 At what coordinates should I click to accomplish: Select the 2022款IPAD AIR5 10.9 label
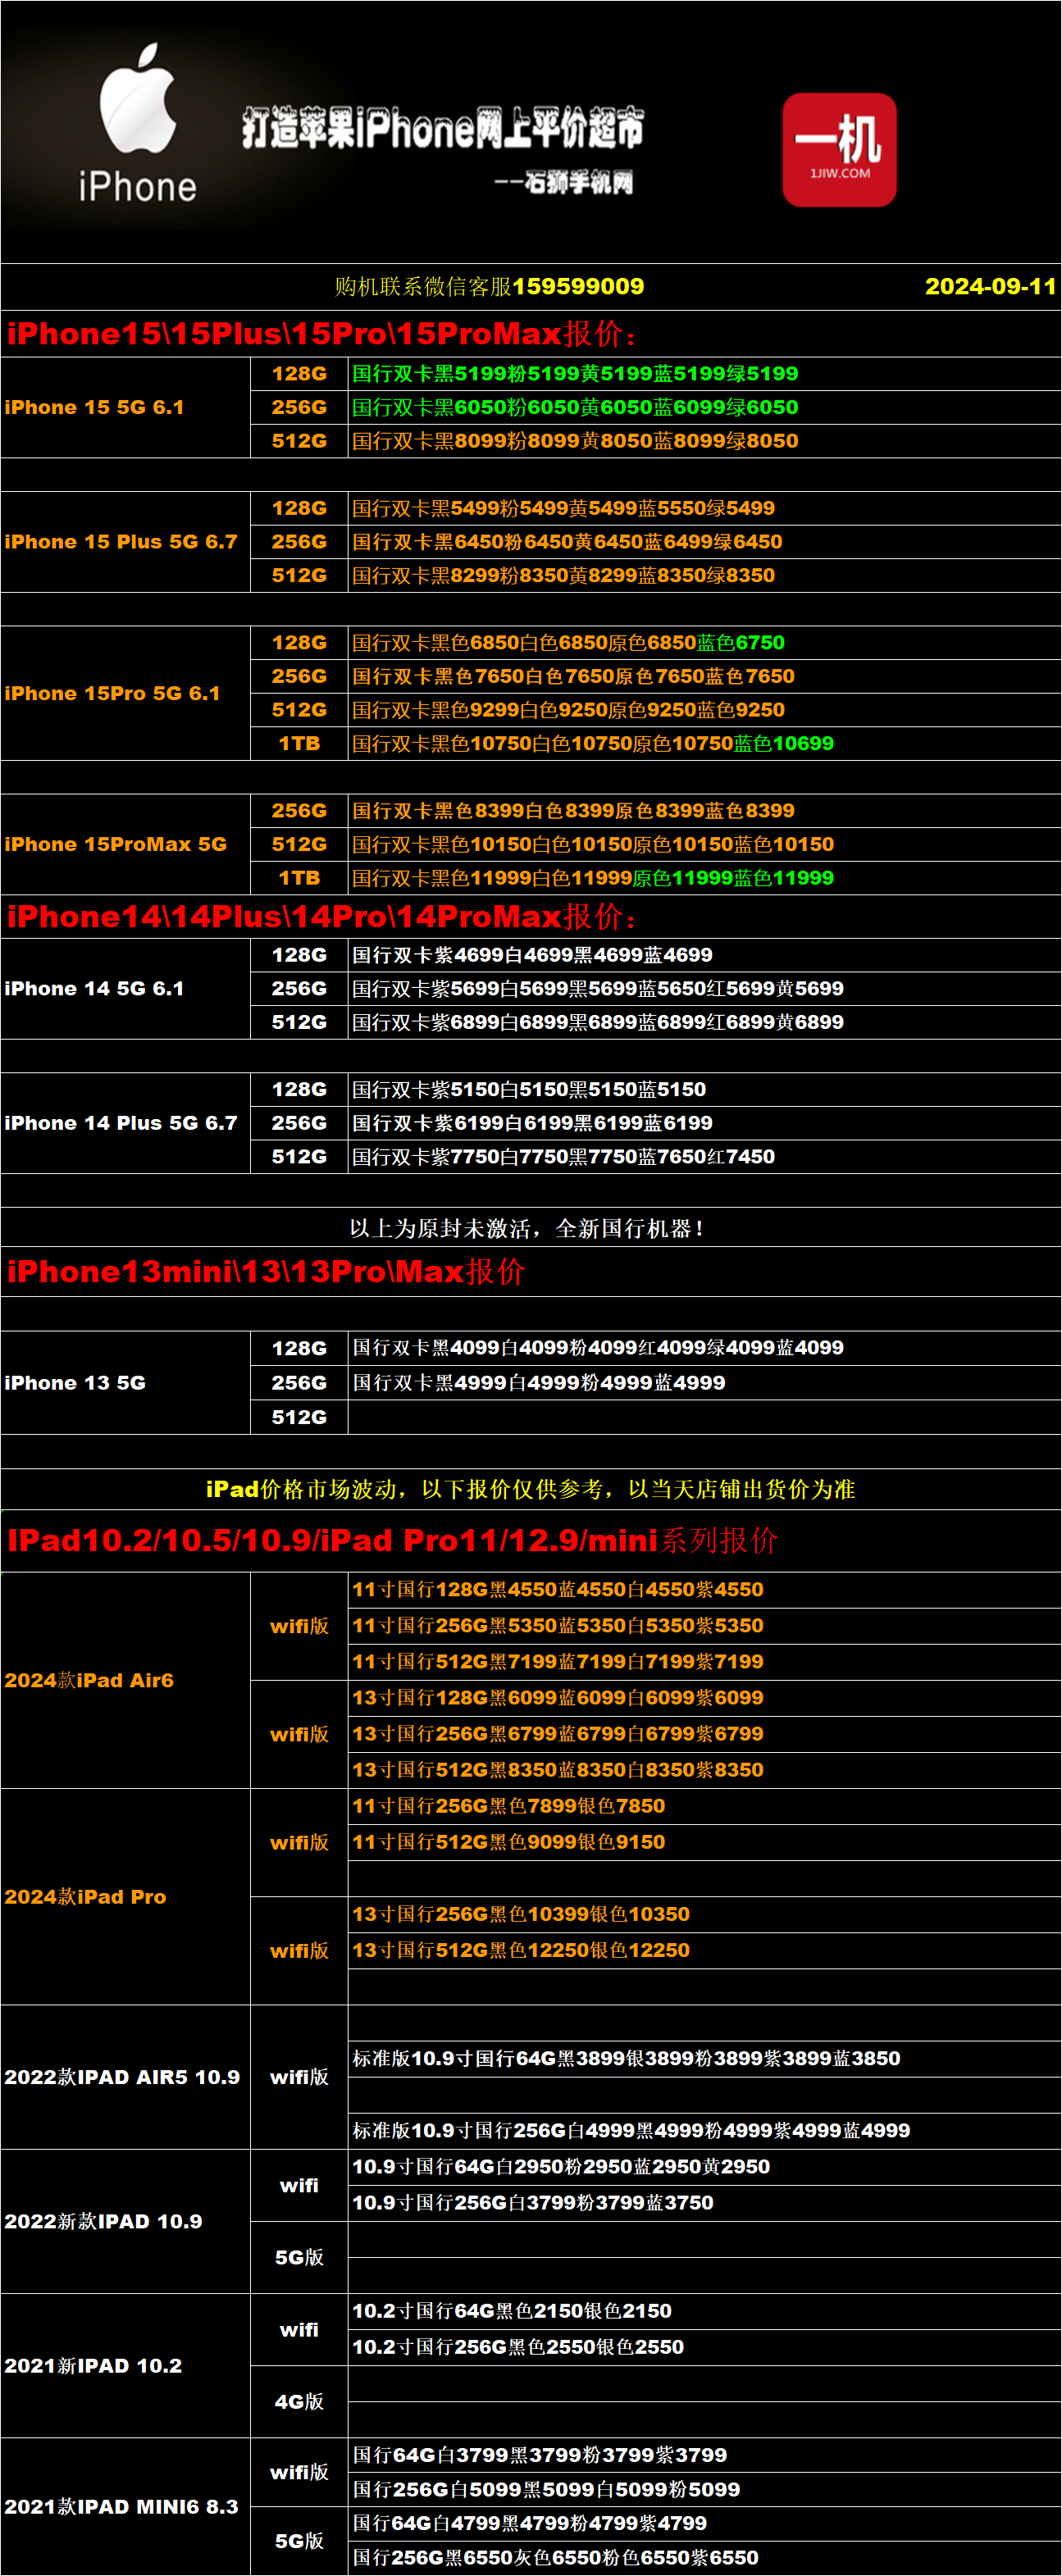[121, 2077]
